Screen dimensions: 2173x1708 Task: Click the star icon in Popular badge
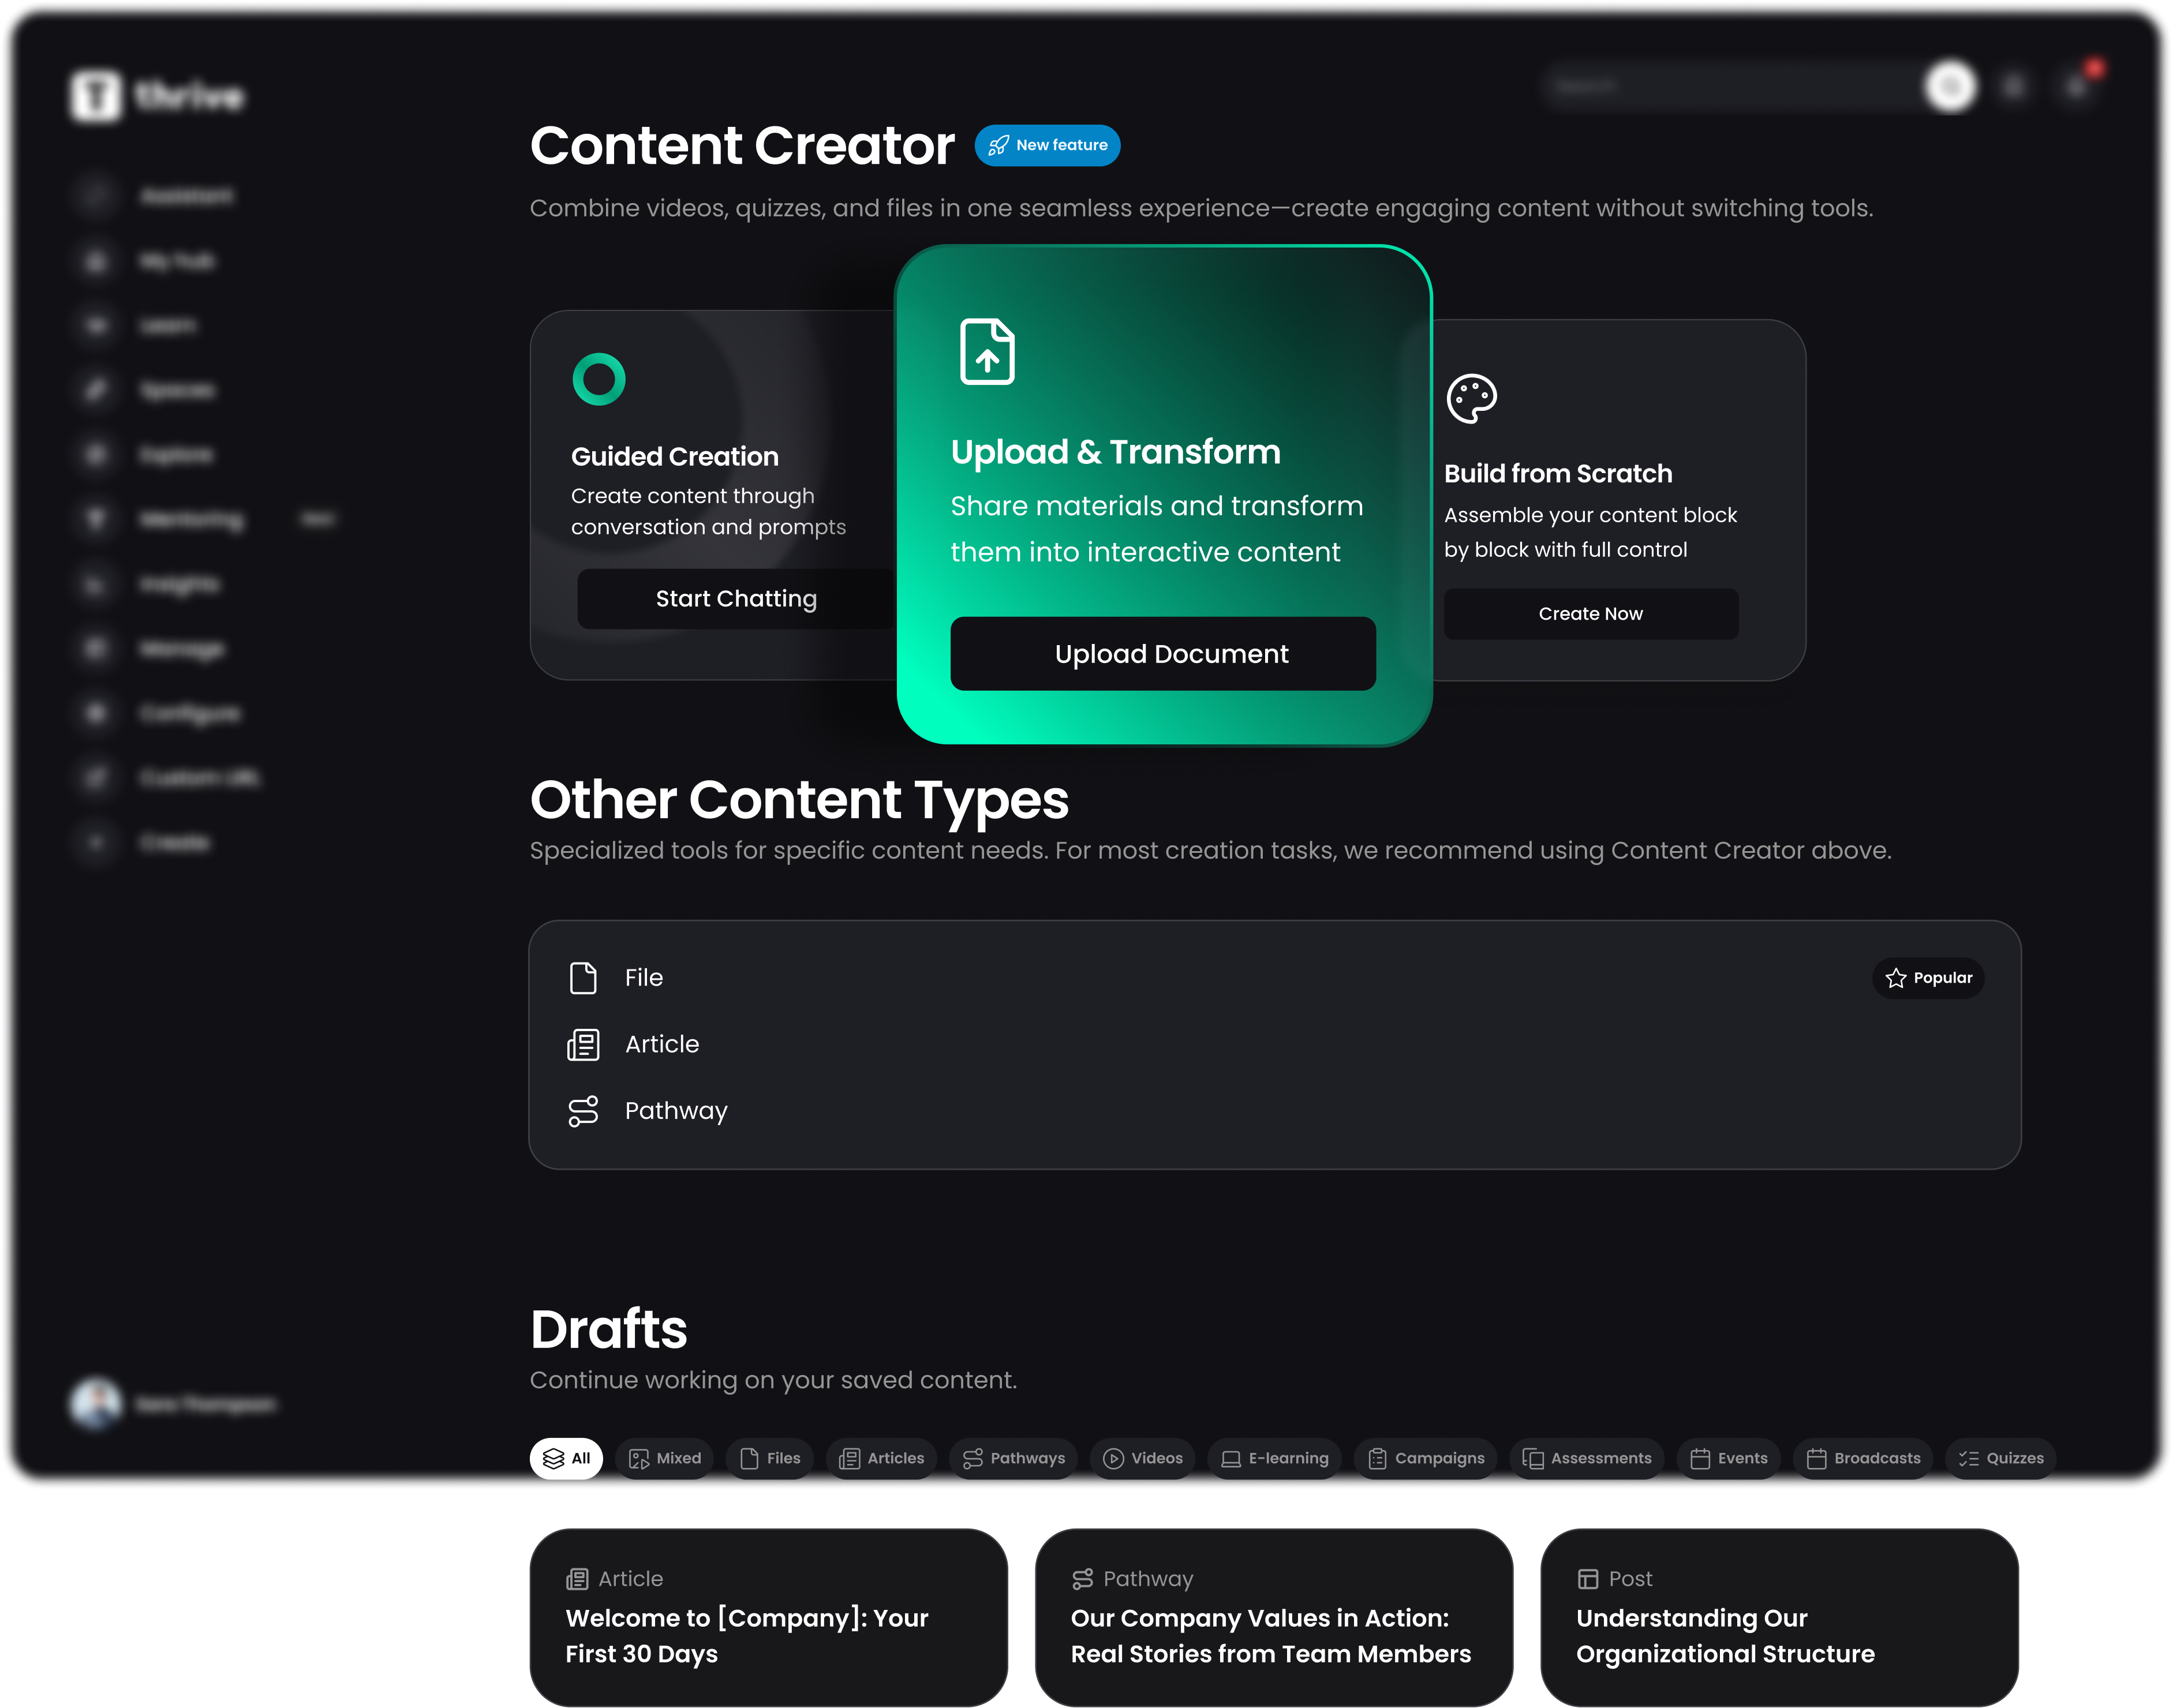pyautogui.click(x=1896, y=978)
